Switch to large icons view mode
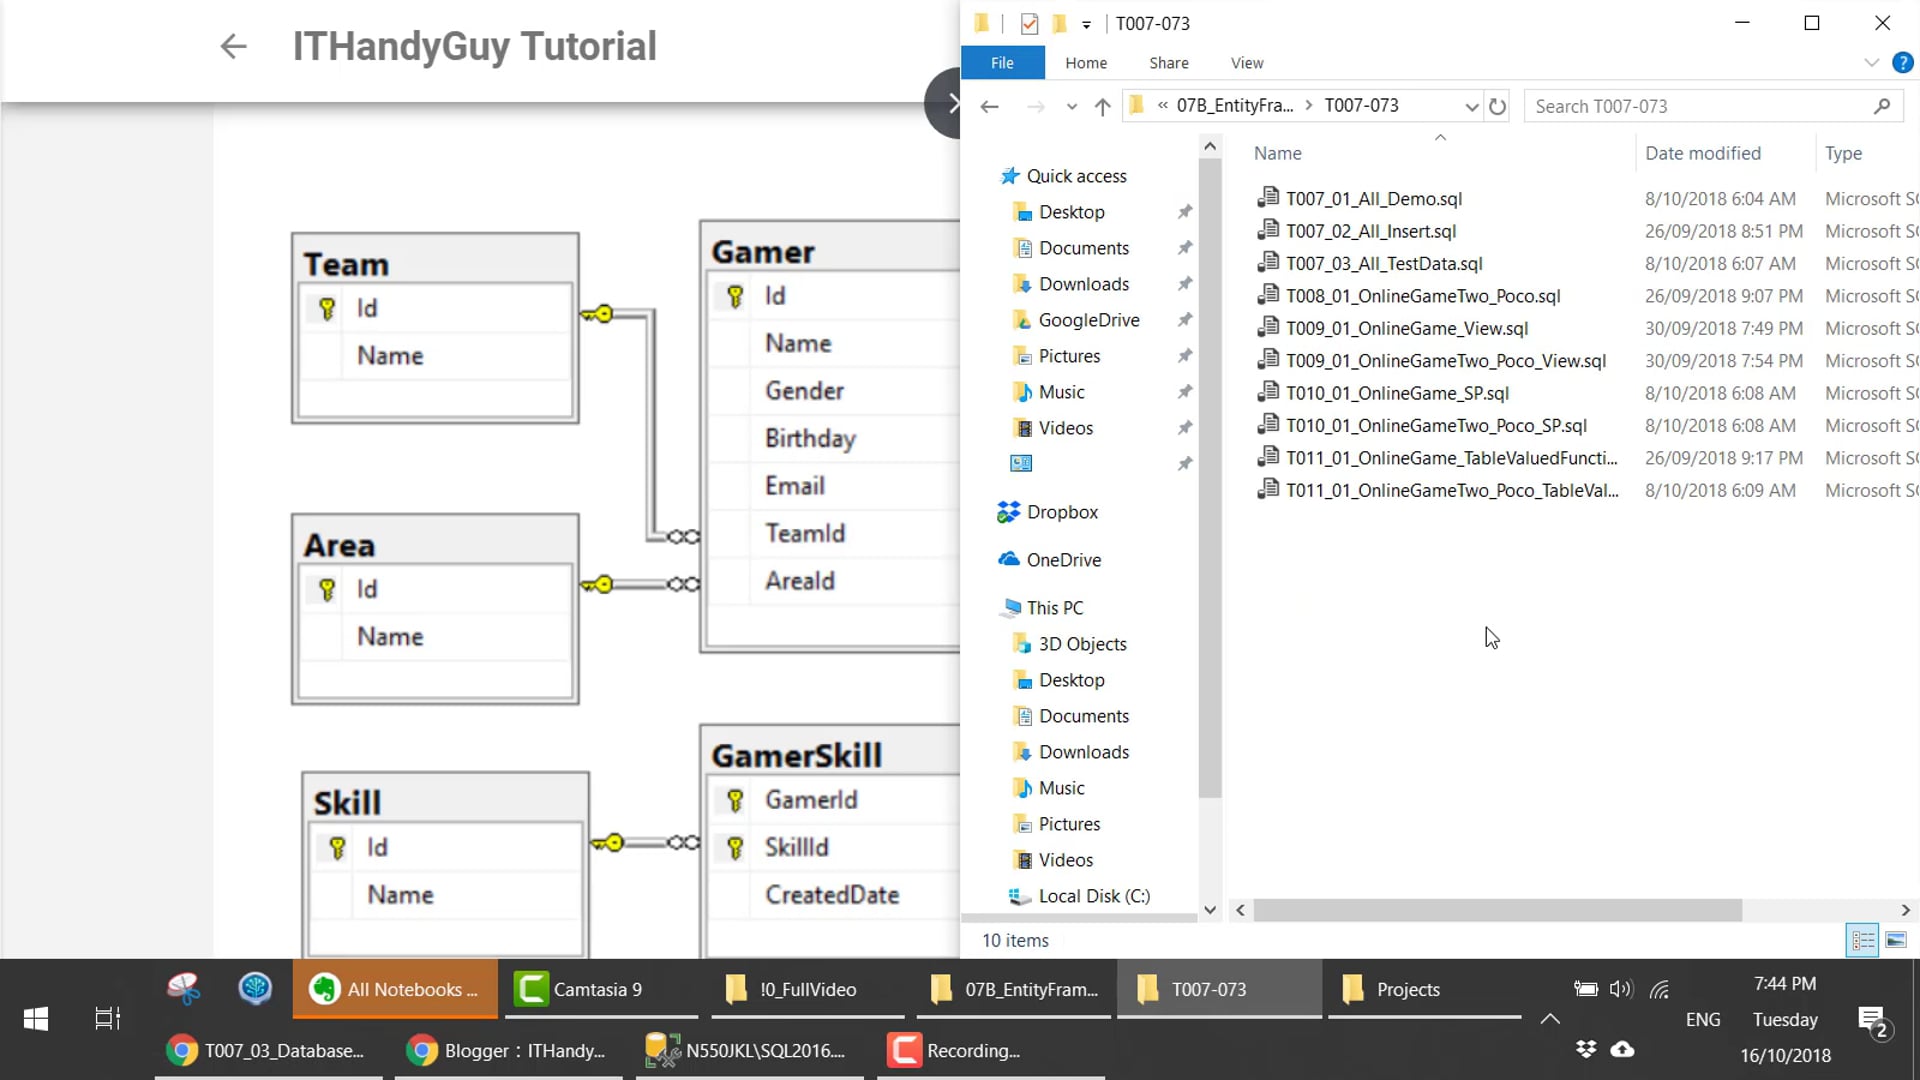 1895,940
